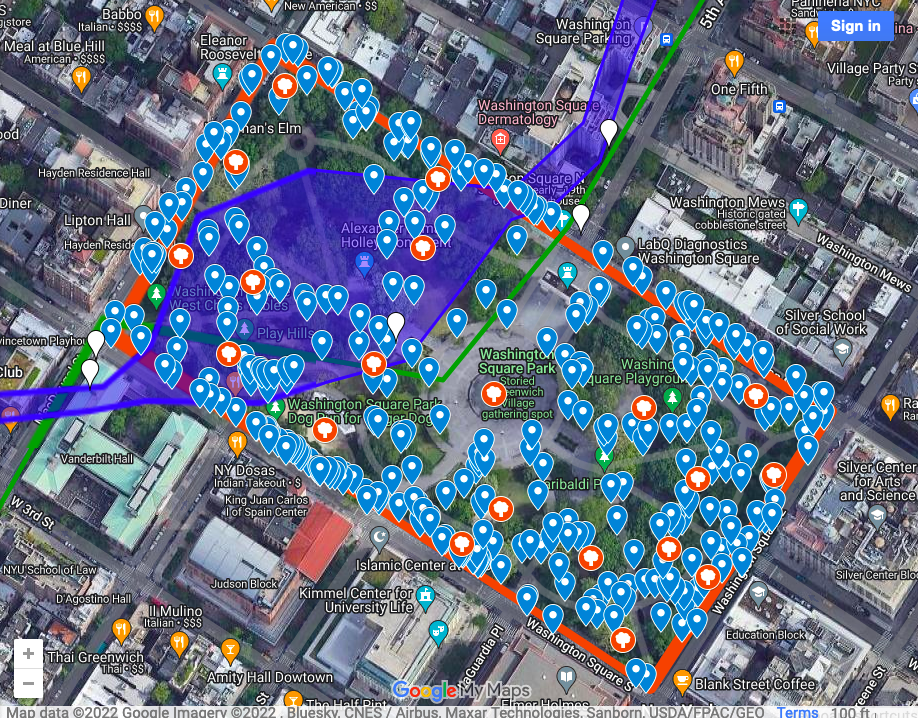
Task: Select the Il Mulino restaurant icon
Action: 179,644
